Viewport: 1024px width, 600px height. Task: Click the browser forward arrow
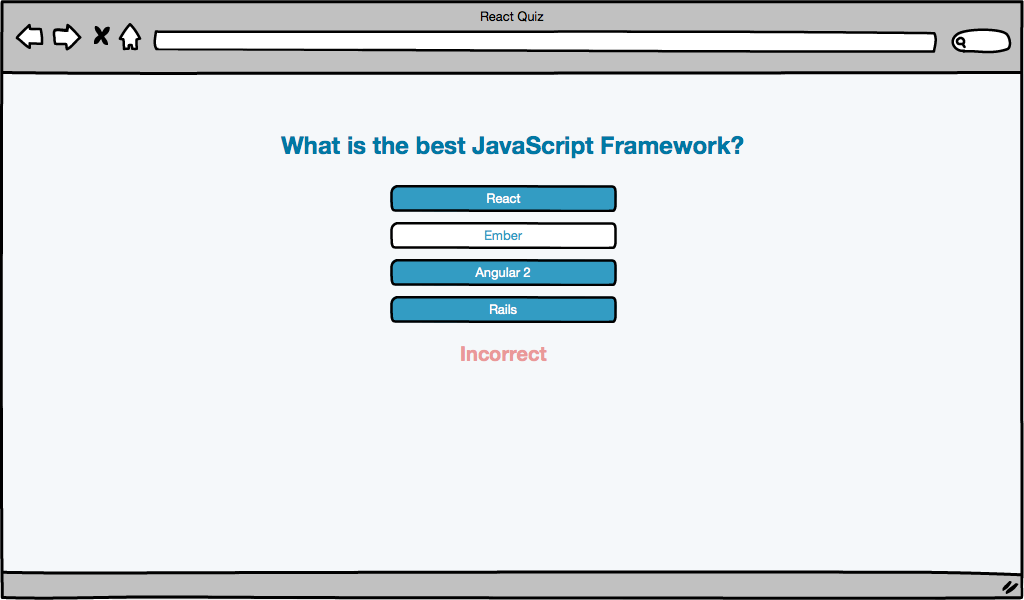[67, 37]
